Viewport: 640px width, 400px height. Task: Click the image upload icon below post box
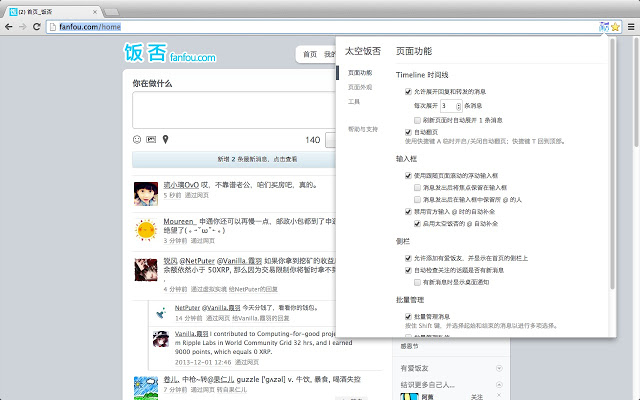click(x=151, y=140)
